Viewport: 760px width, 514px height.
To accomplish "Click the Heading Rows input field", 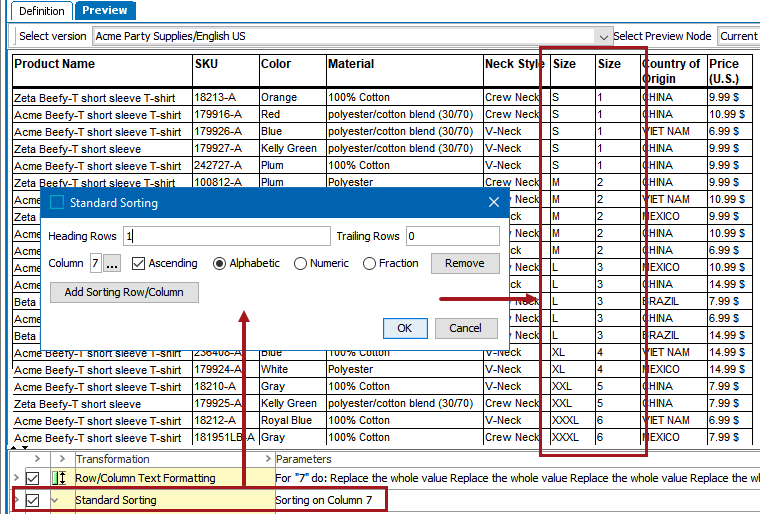I will point(226,236).
